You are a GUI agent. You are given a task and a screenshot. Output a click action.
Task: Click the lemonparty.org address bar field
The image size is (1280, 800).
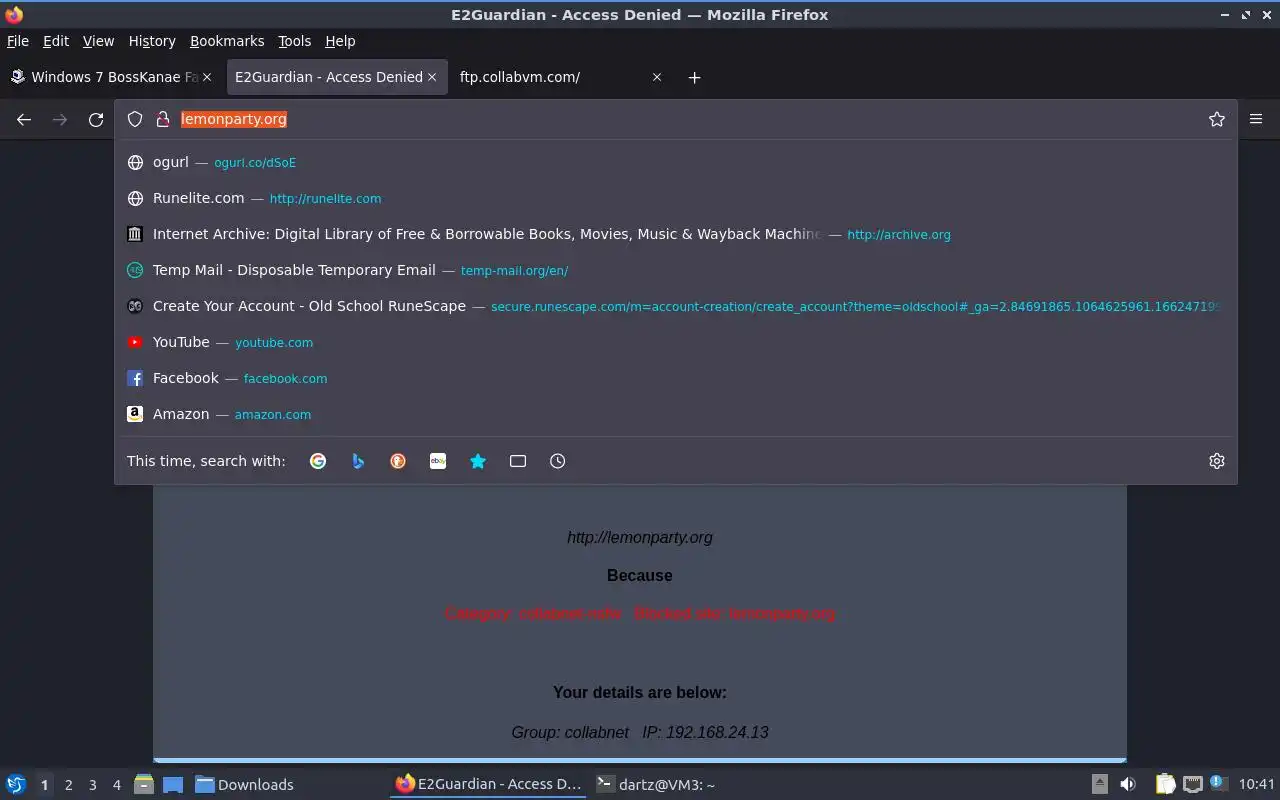675,119
